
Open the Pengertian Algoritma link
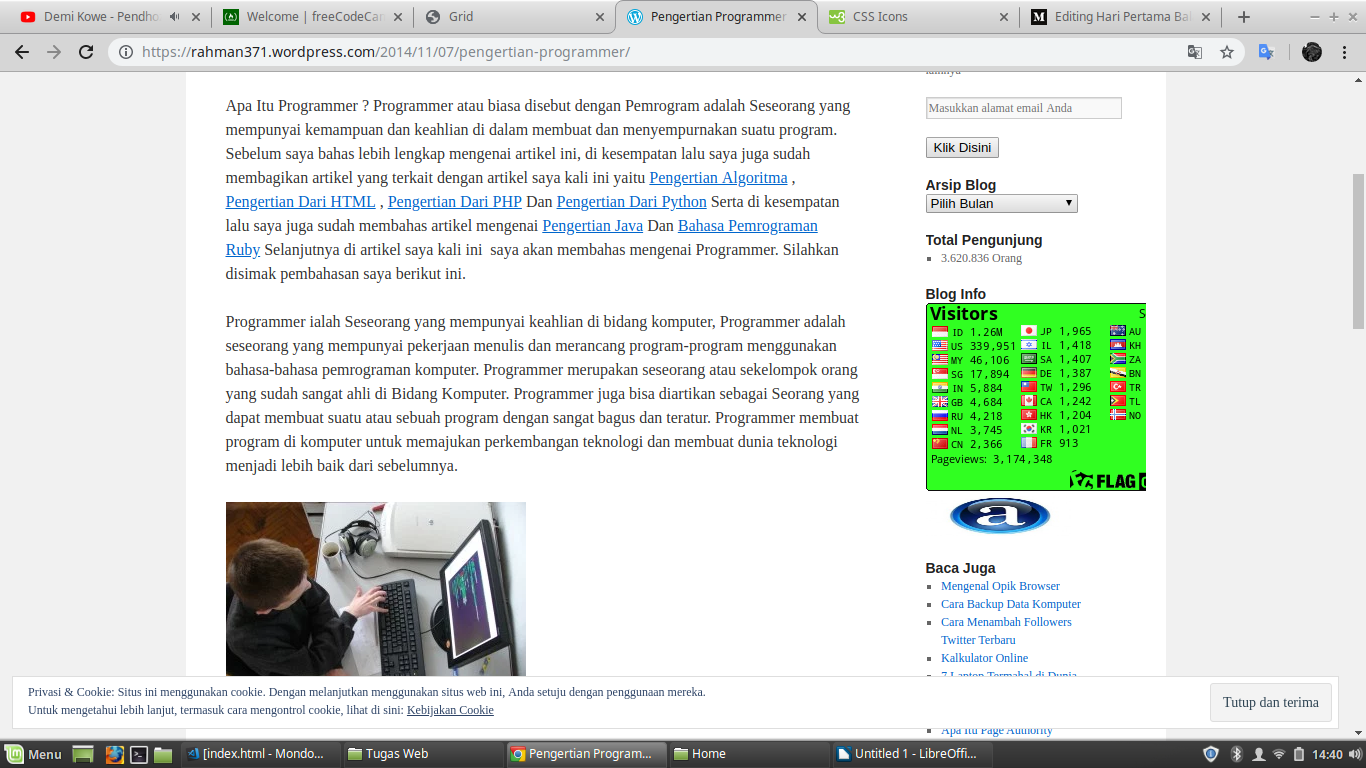719,178
